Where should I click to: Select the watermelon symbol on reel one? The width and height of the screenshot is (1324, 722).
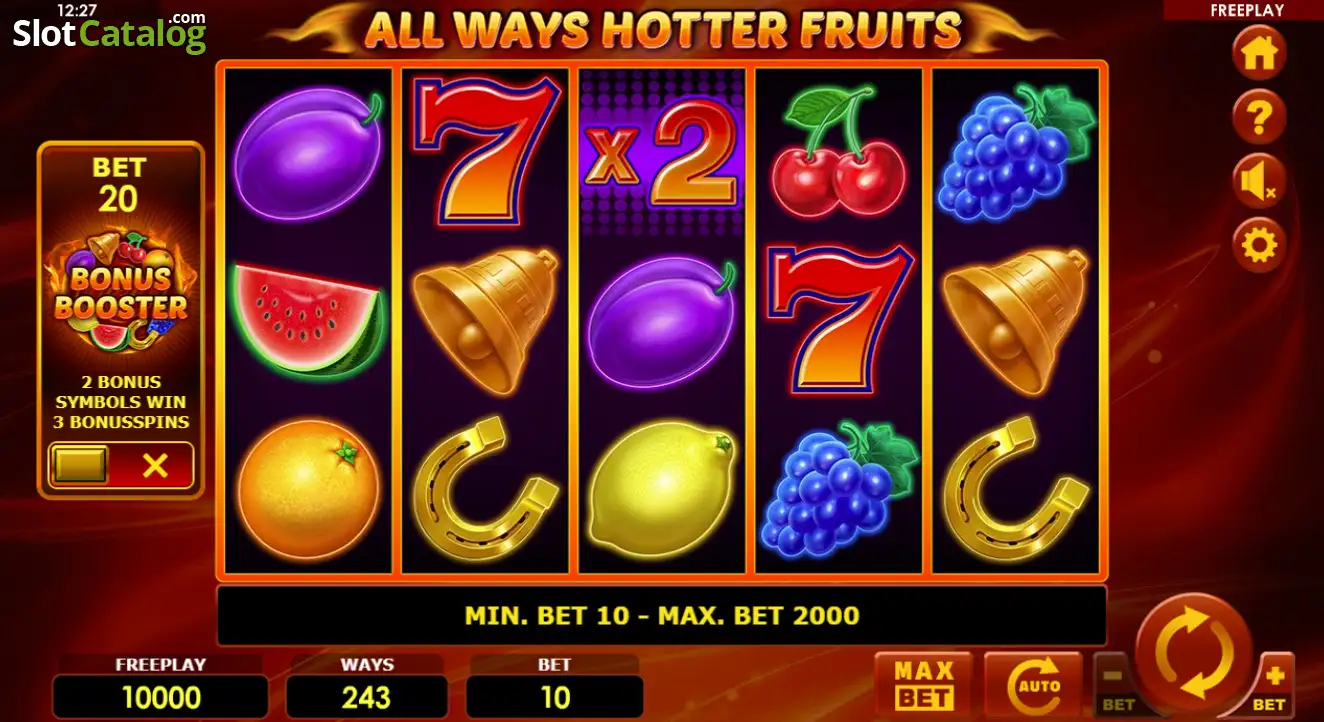tap(308, 318)
